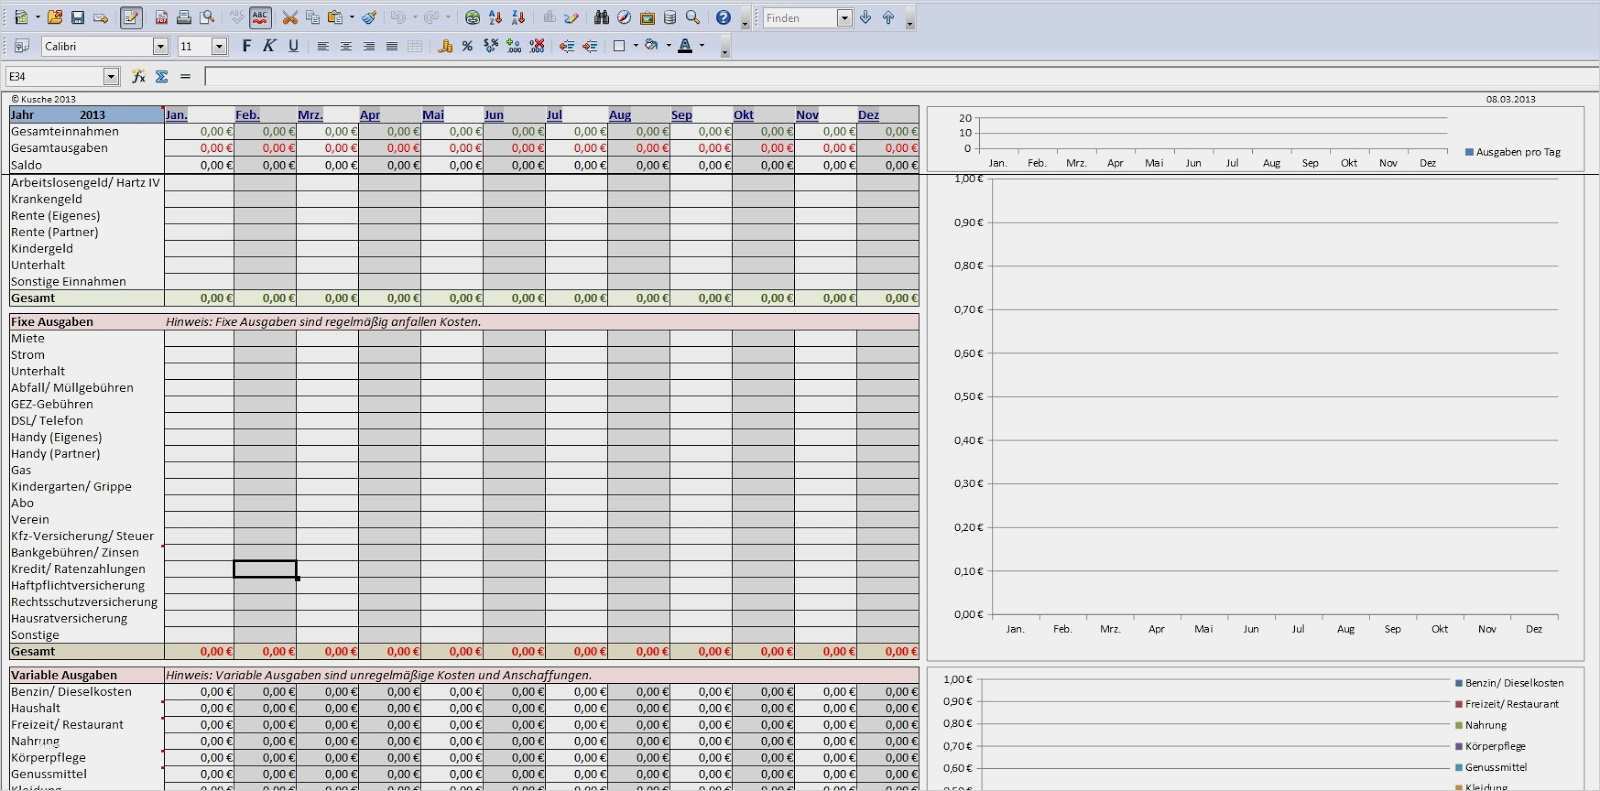Toggle the AutoSpellcheck ABC button
The height and width of the screenshot is (791, 1600).
[260, 18]
